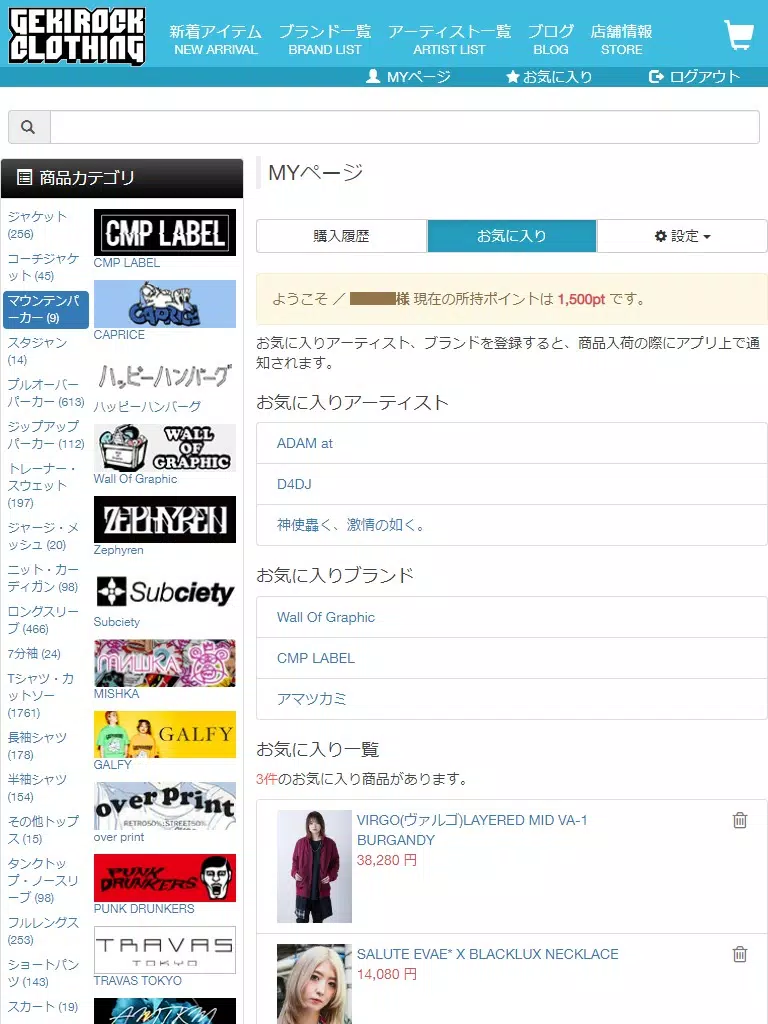Open the Subciety brand logo
Viewport: 768px width, 1024px height.
tap(165, 591)
